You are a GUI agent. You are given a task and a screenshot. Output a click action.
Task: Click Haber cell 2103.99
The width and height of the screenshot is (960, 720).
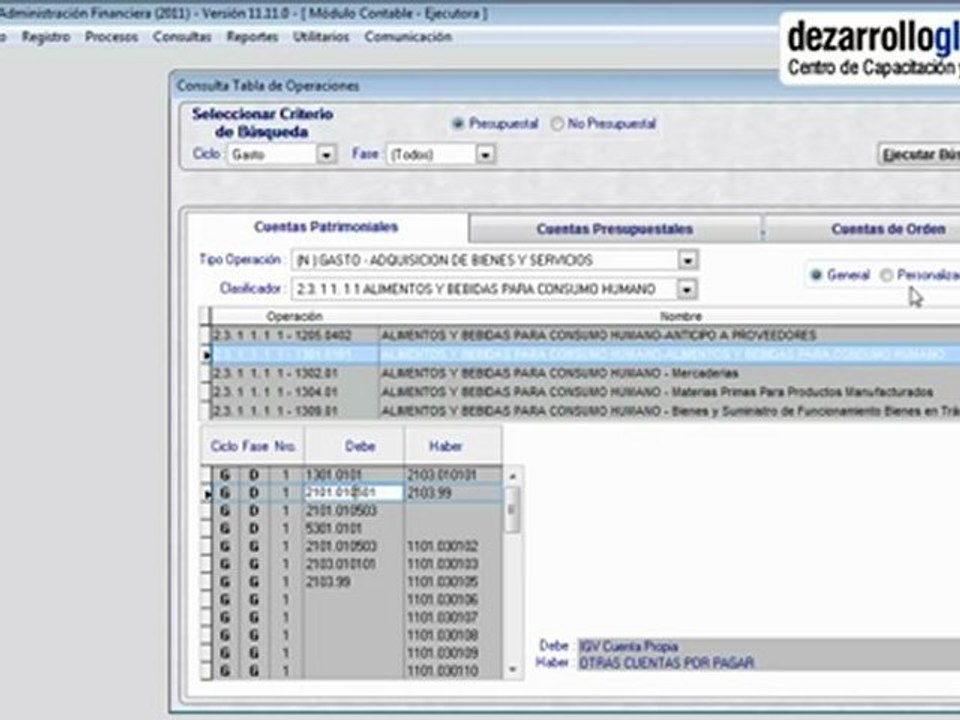pyautogui.click(x=453, y=493)
